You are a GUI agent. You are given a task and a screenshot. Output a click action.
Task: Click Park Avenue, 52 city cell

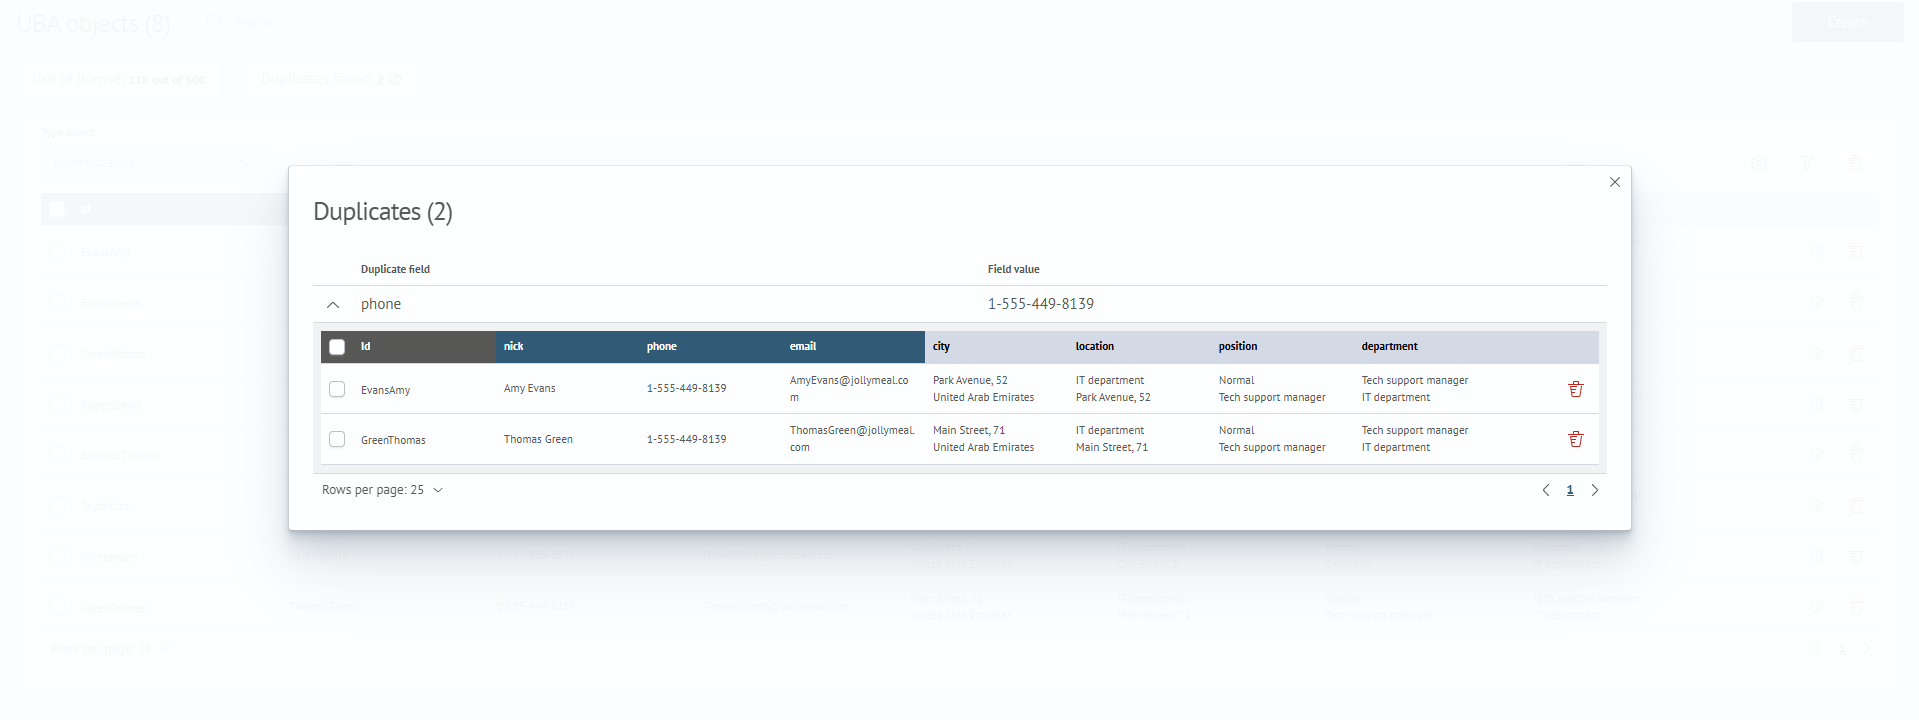[x=970, y=380]
